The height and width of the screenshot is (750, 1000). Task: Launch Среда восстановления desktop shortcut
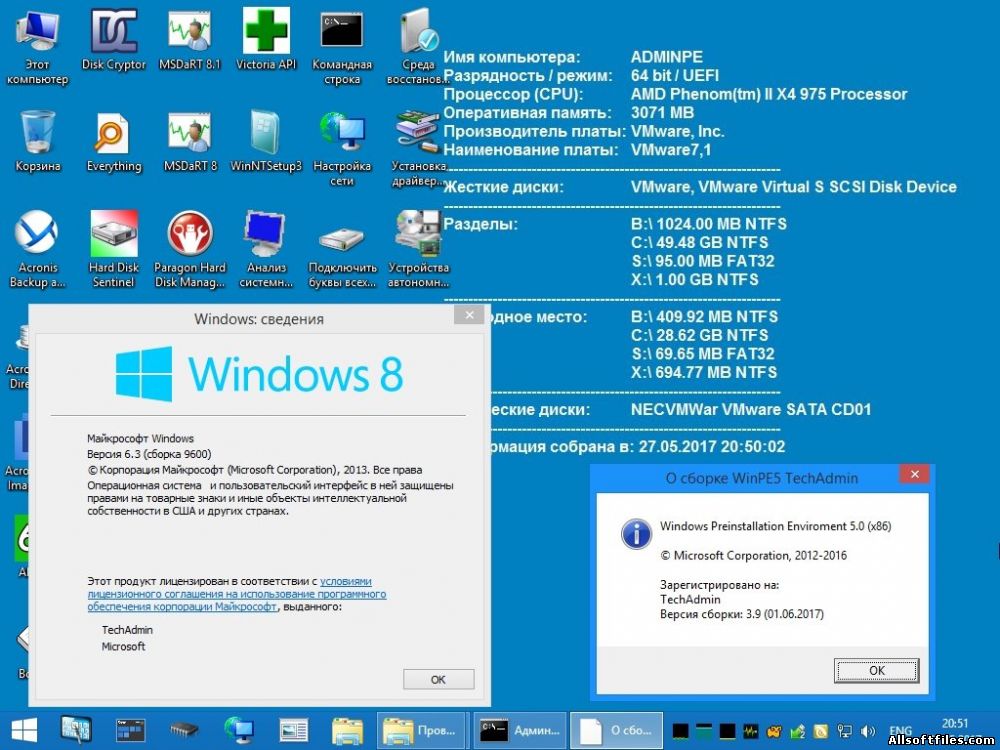418,48
